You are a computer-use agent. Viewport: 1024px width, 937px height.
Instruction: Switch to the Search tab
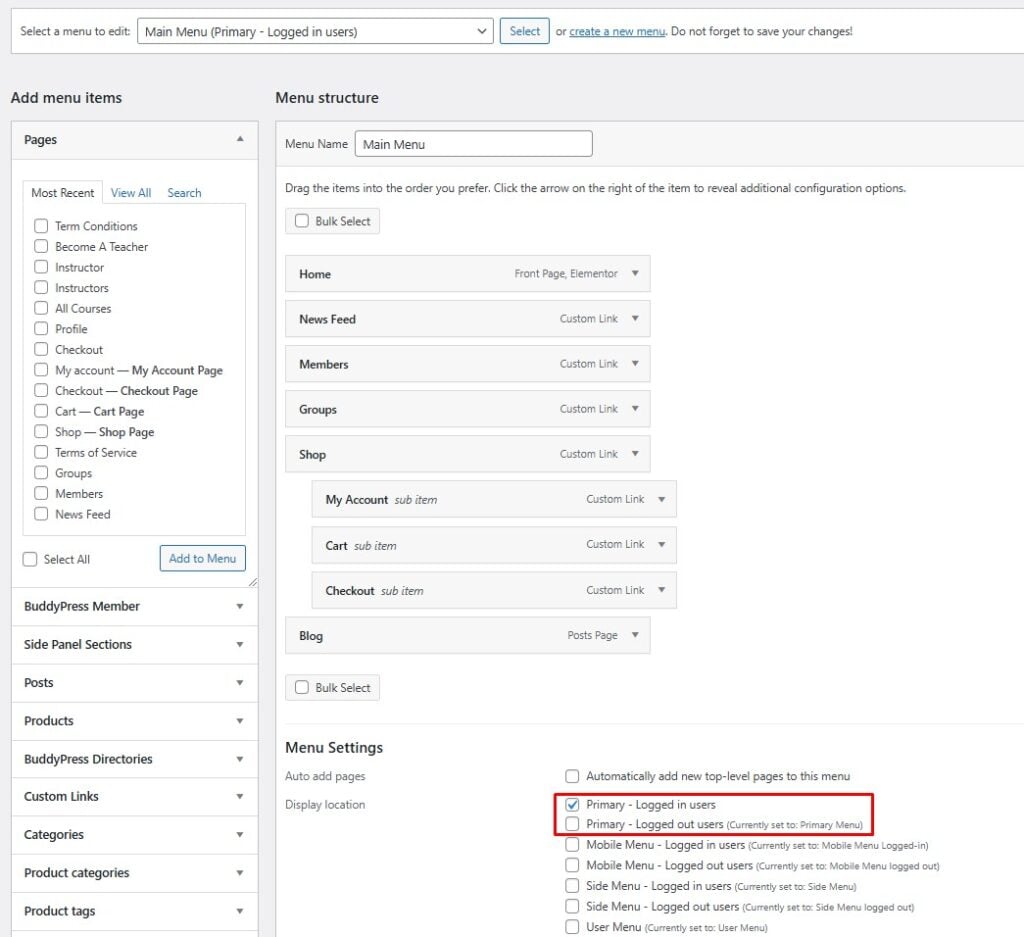point(184,193)
